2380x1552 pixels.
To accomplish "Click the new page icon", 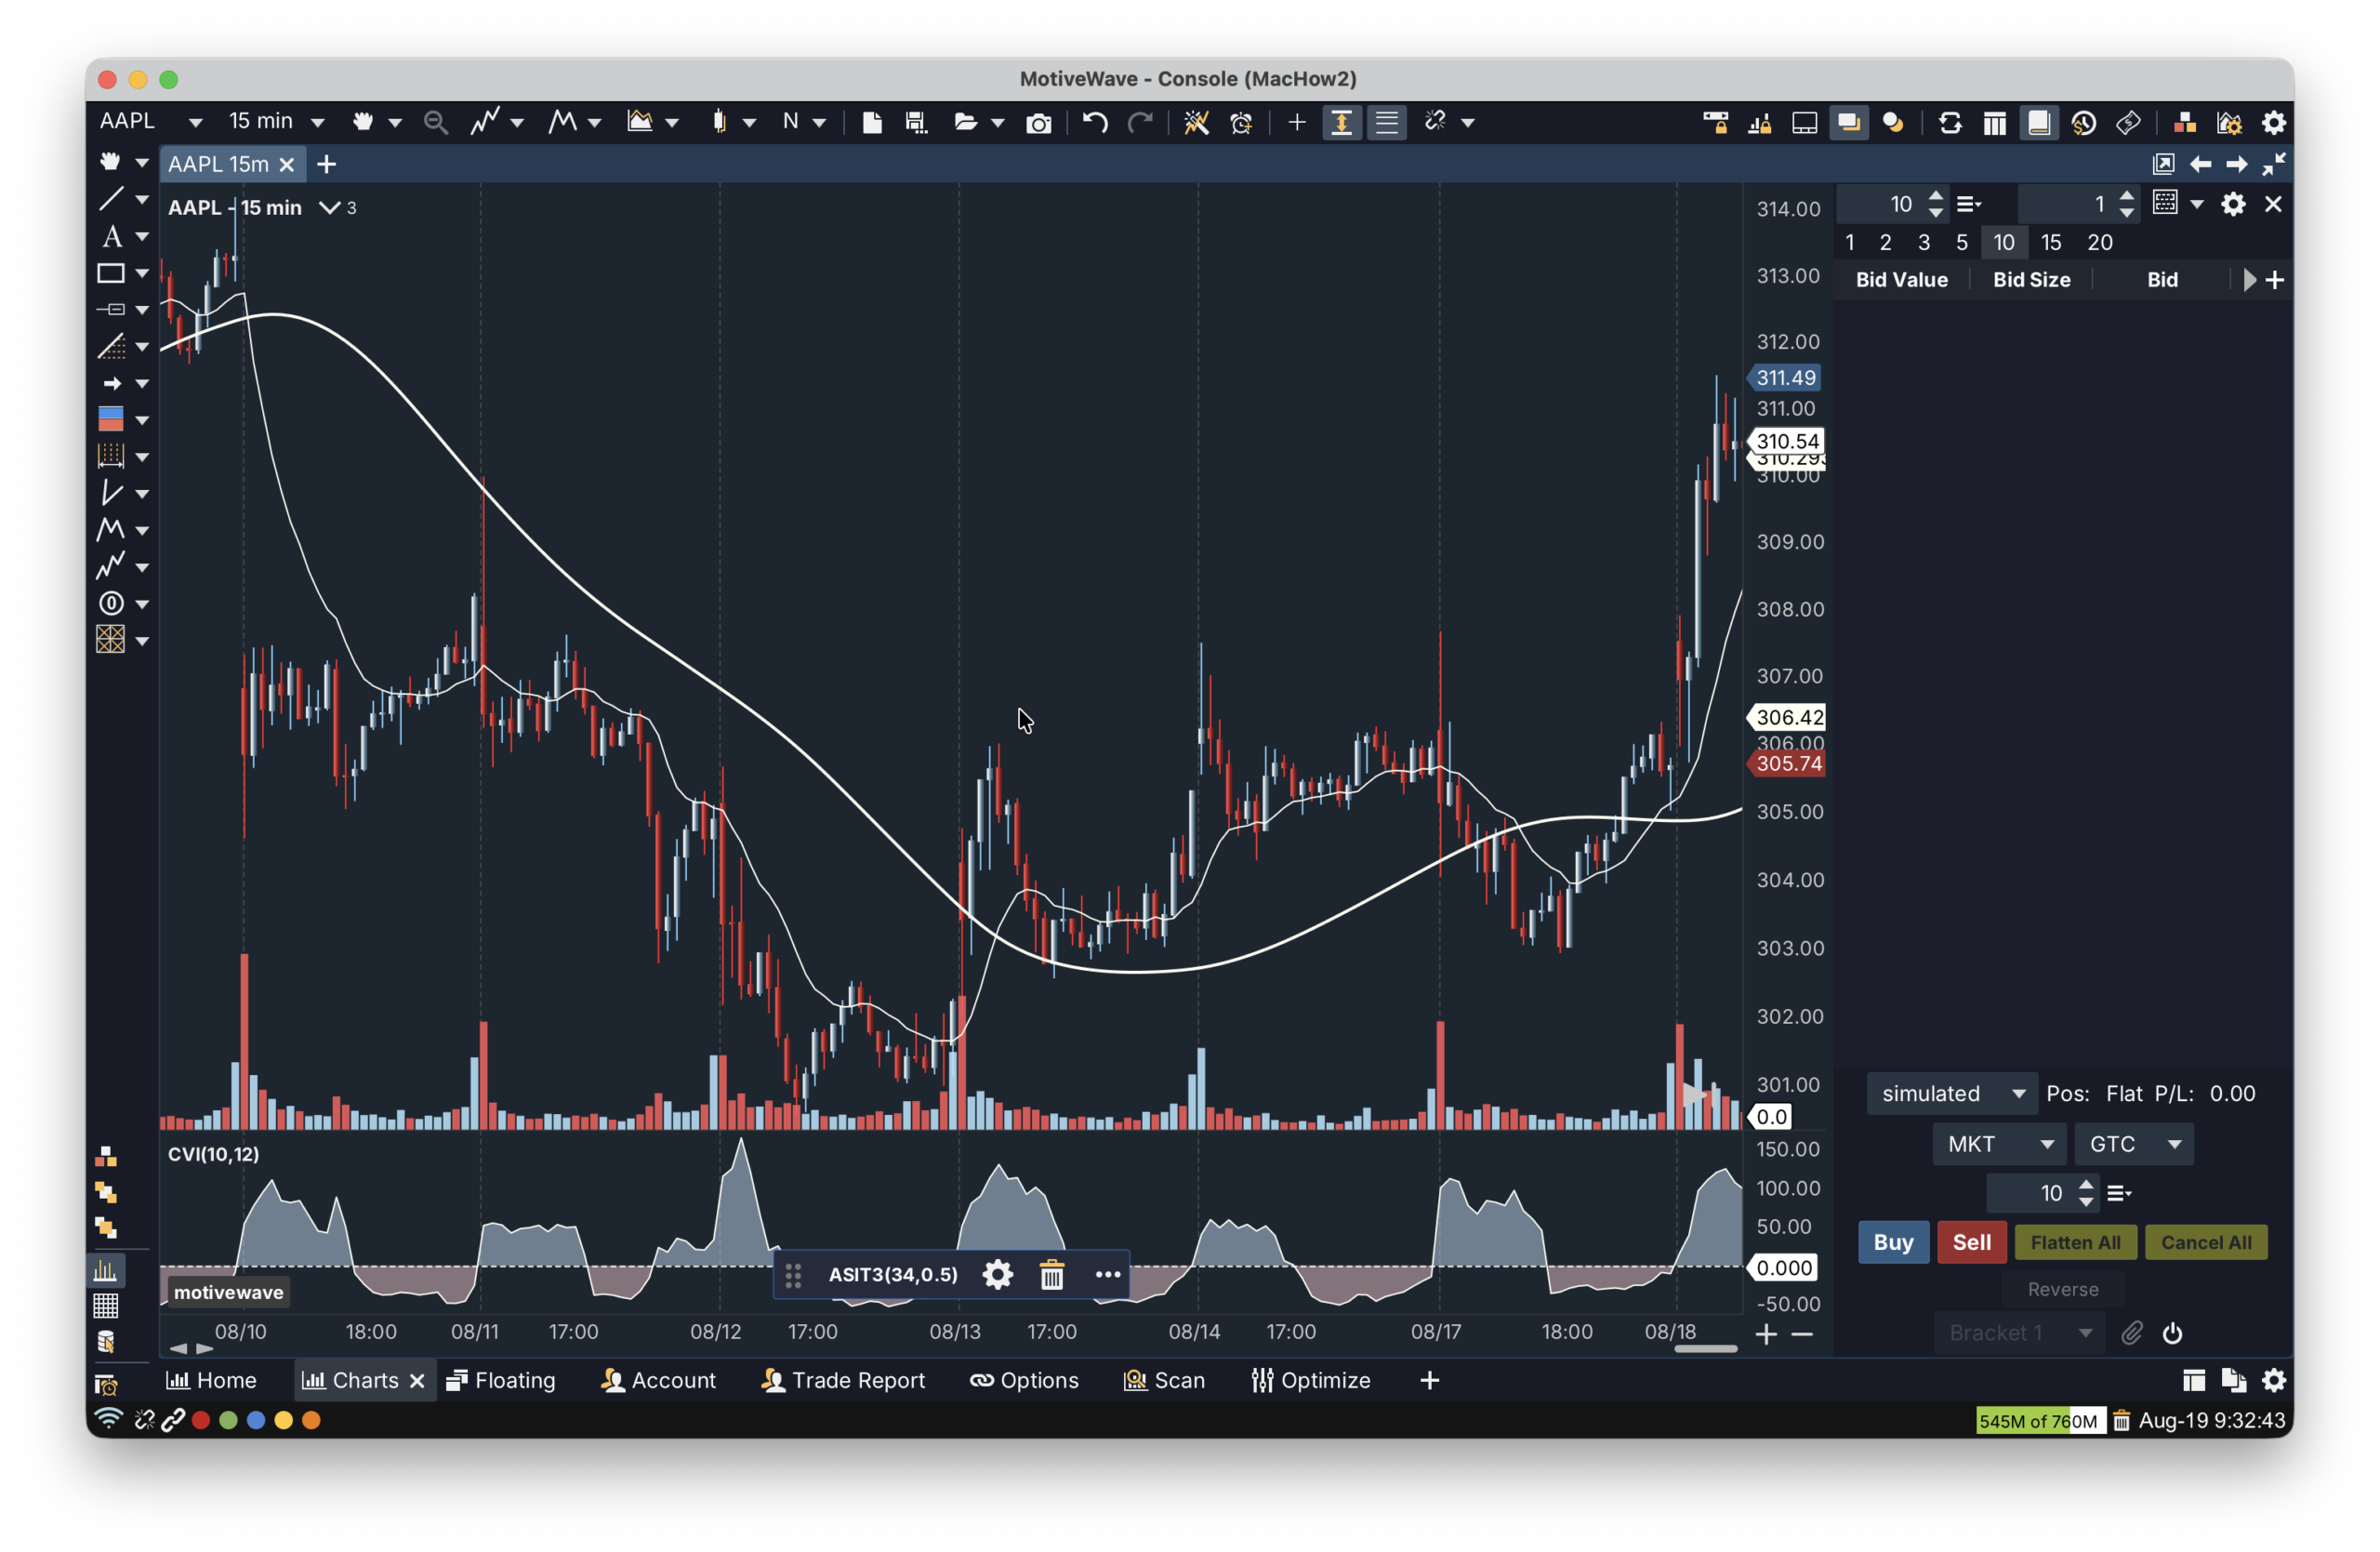I will [872, 122].
